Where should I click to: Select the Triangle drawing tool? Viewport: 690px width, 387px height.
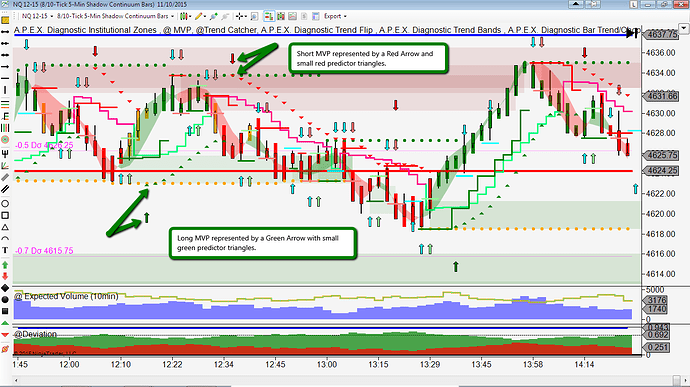[x=5, y=227]
